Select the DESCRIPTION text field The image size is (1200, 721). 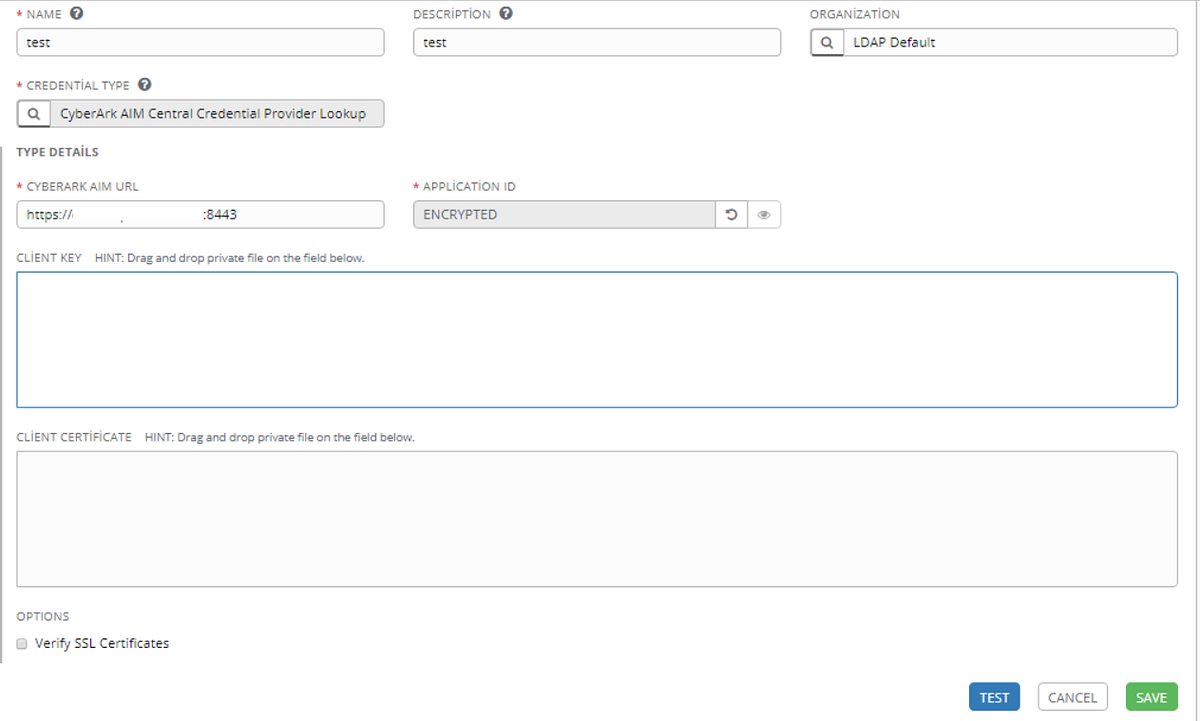tap(597, 42)
